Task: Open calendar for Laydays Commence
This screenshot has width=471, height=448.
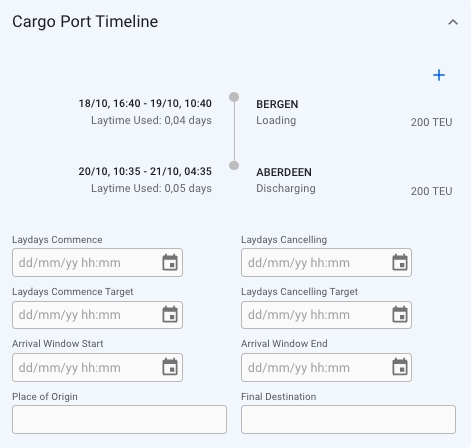Action: [170, 262]
